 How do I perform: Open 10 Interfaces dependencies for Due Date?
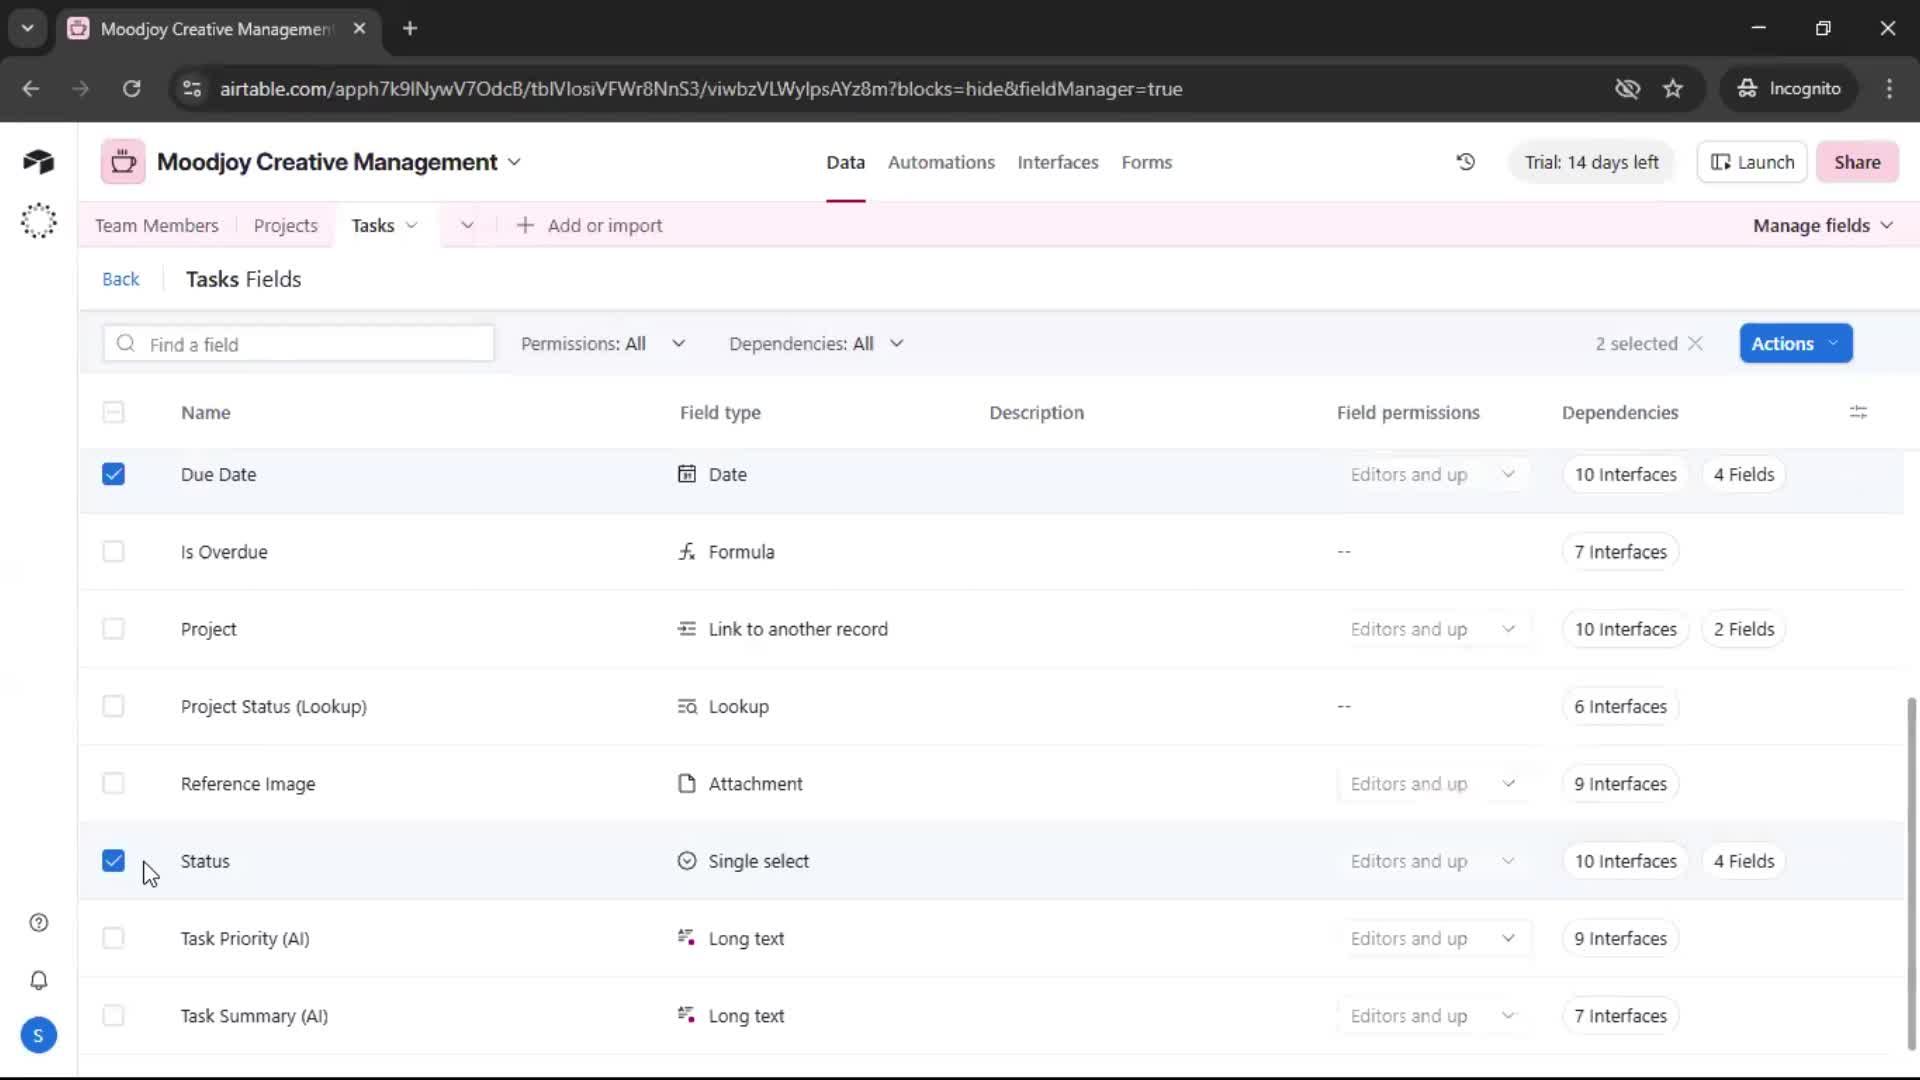(1625, 474)
